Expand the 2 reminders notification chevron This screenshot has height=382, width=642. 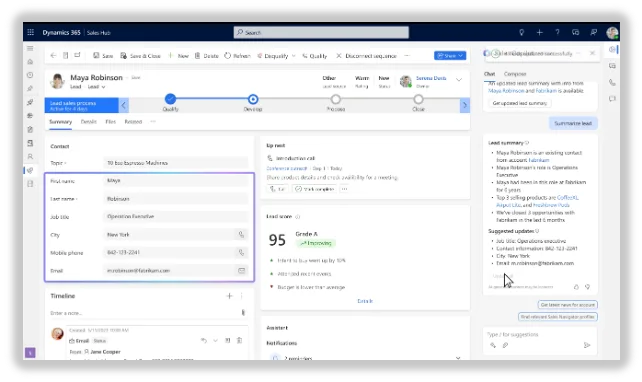click(458, 358)
